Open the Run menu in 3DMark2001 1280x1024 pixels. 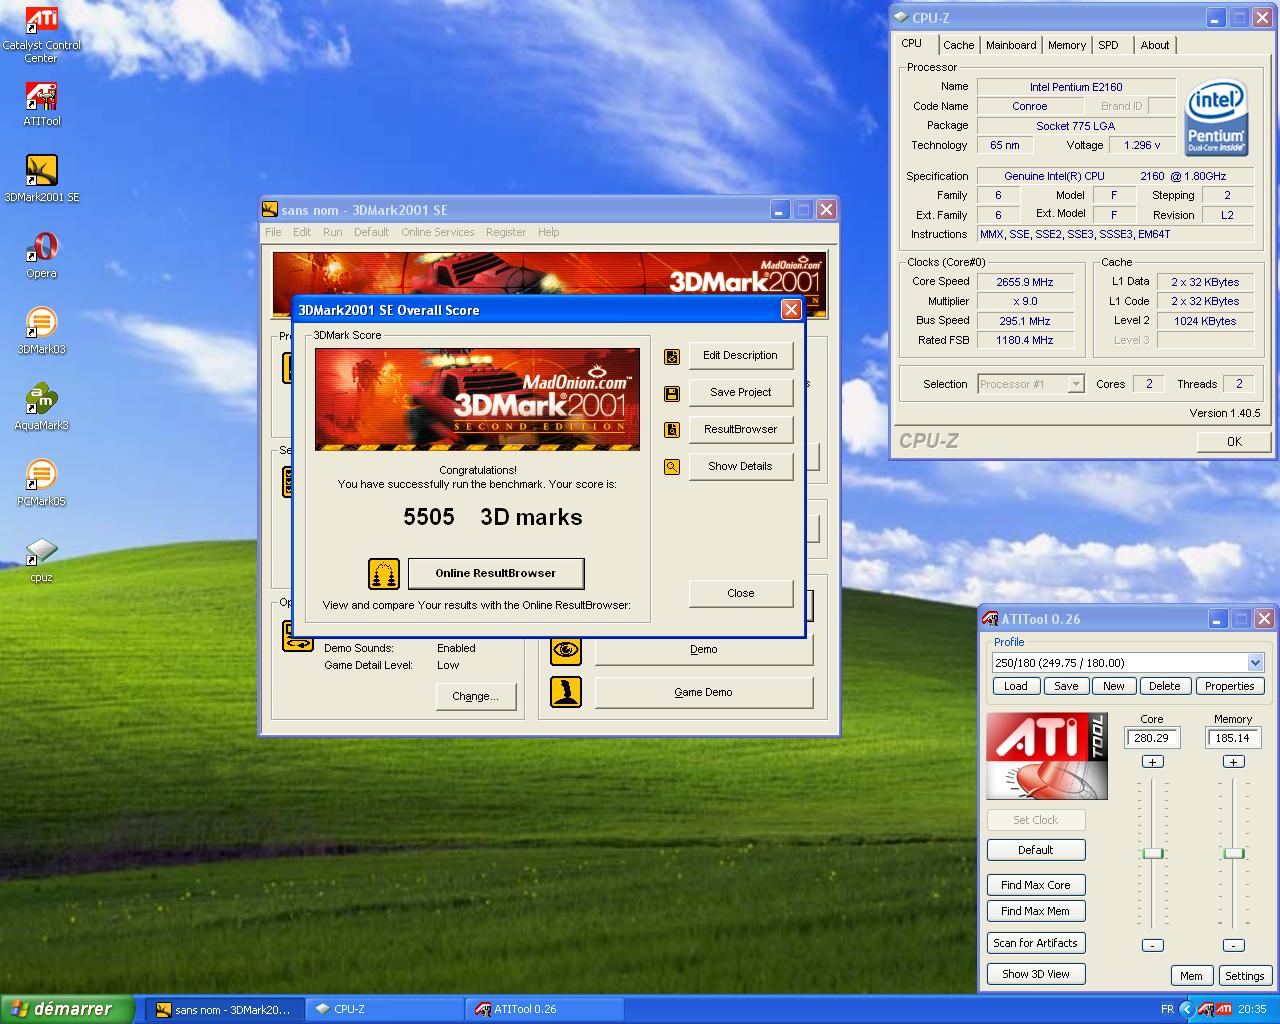pyautogui.click(x=333, y=232)
